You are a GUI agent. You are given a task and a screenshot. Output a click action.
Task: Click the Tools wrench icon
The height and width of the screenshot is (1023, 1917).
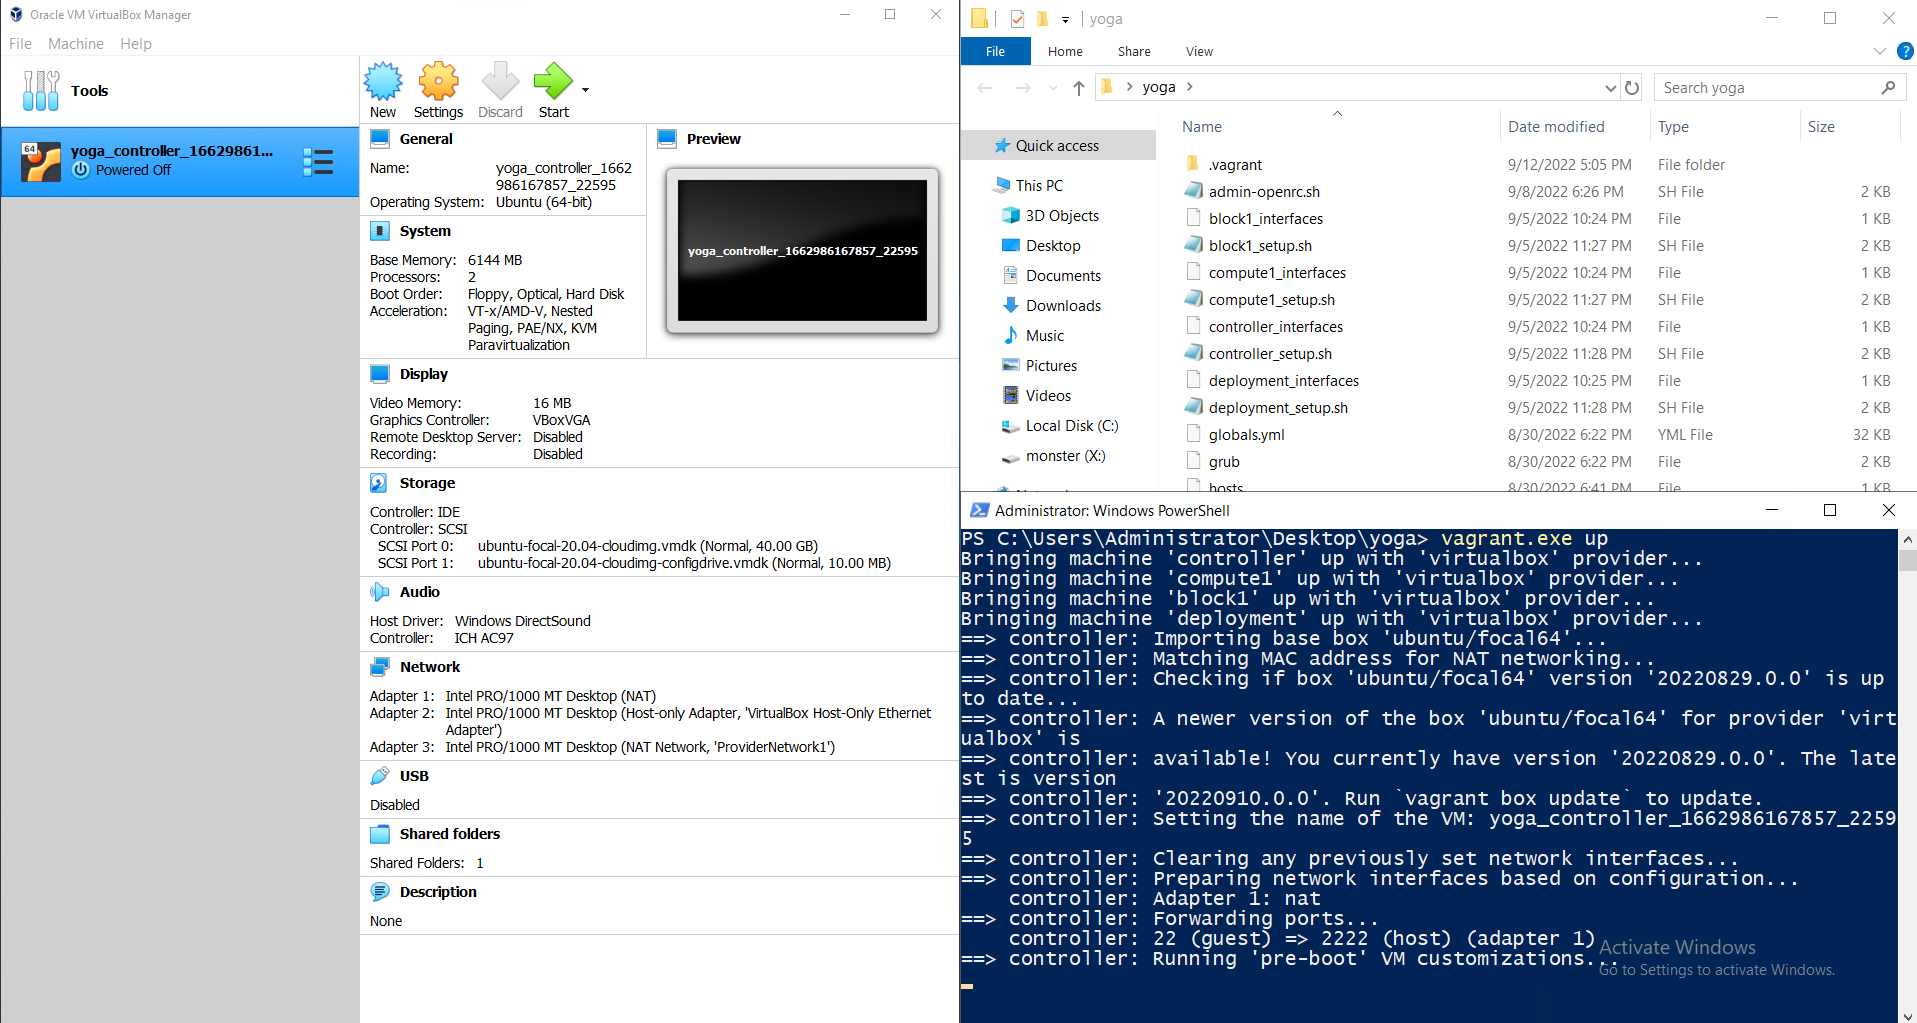coord(41,91)
